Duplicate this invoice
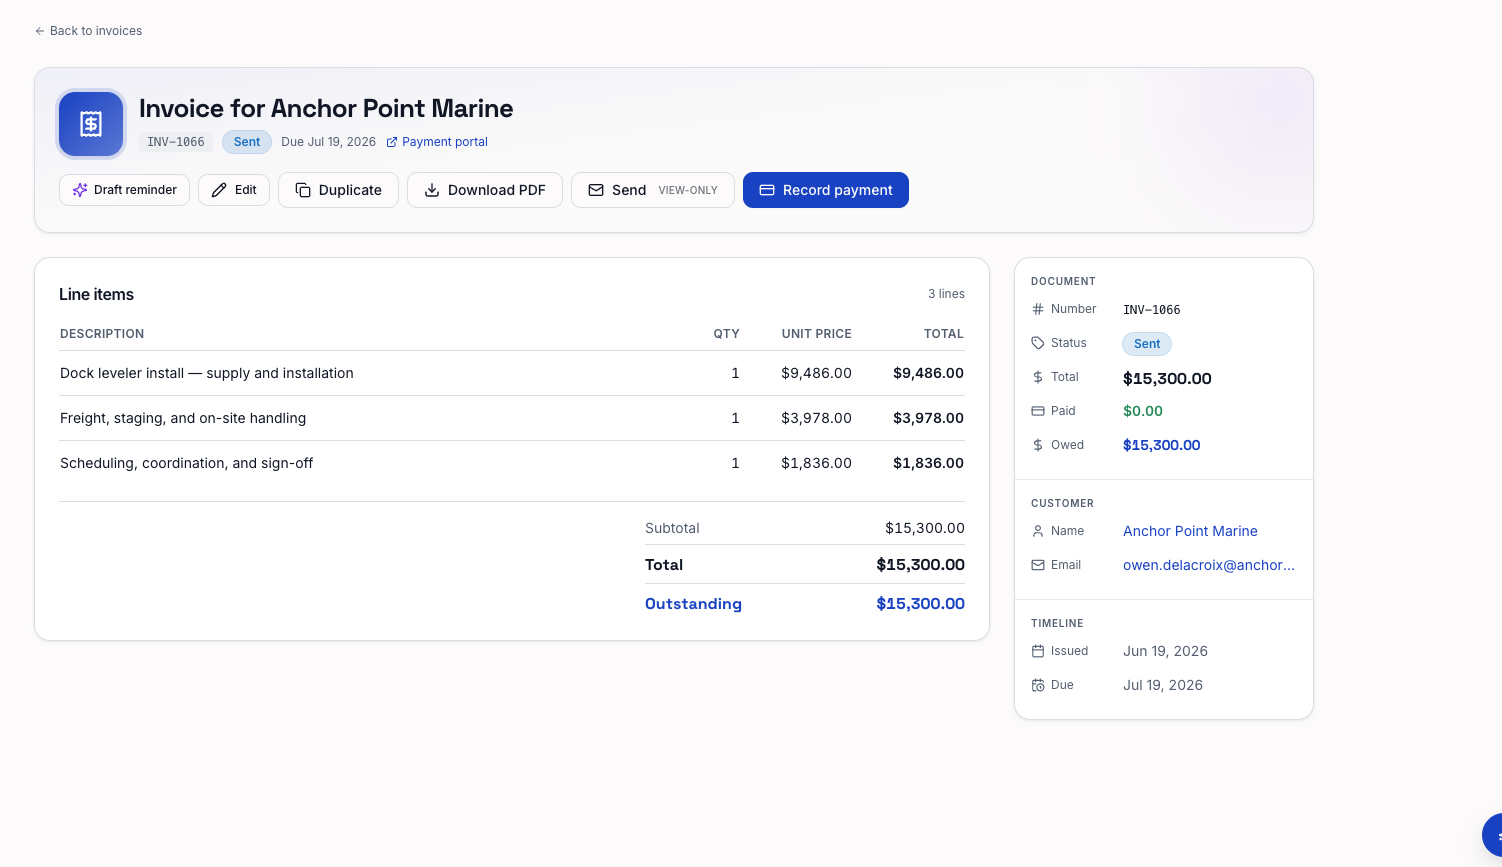1502x867 pixels. [338, 190]
